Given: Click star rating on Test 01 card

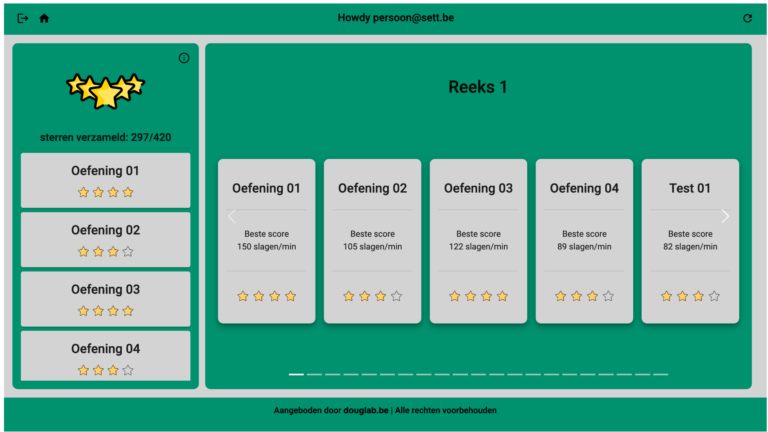Looking at the screenshot, I should pyautogui.click(x=690, y=296).
